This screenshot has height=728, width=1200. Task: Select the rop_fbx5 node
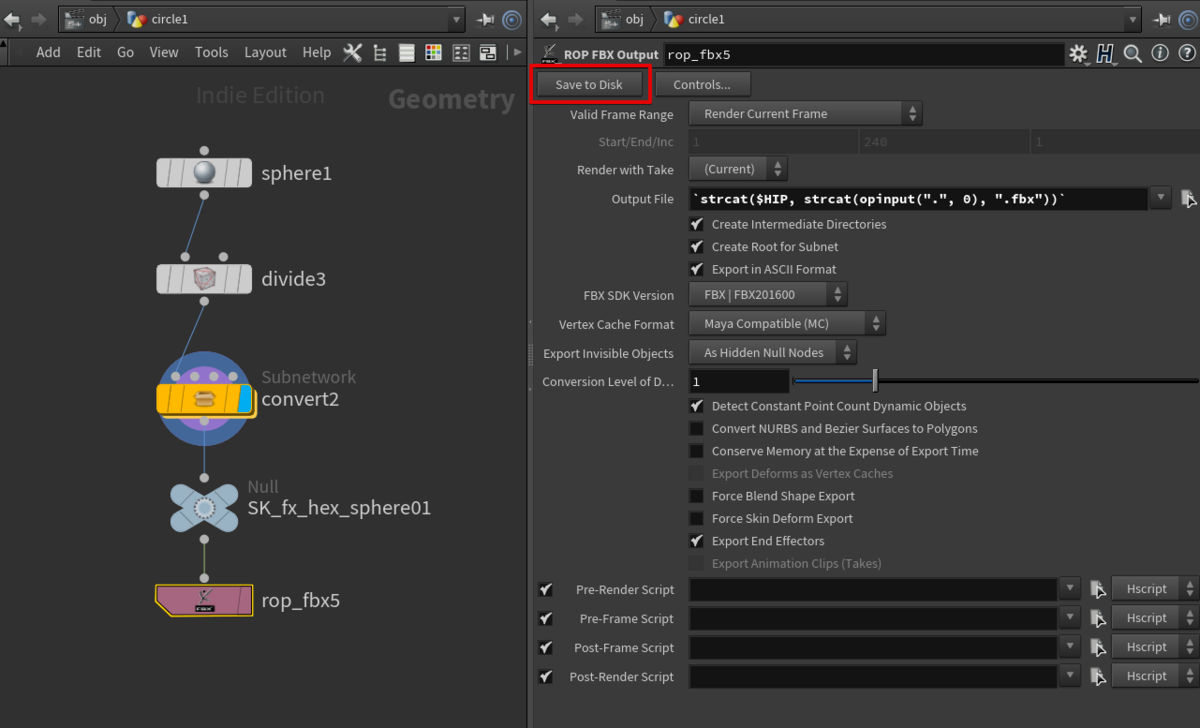click(x=204, y=600)
